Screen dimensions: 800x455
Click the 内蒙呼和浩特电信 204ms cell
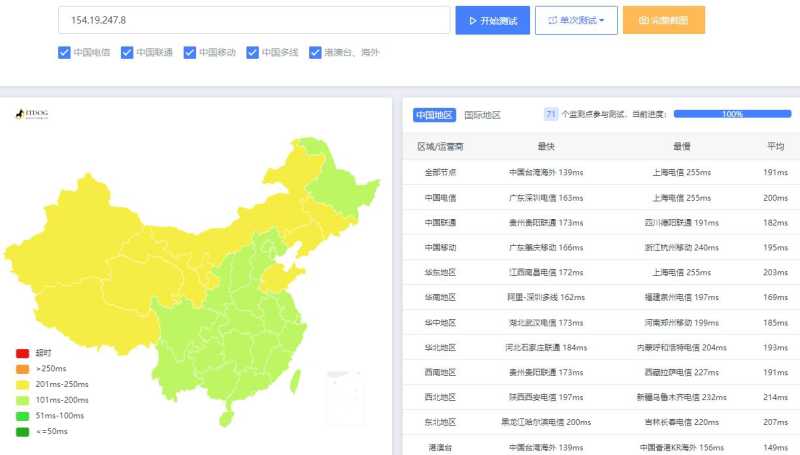click(x=682, y=348)
